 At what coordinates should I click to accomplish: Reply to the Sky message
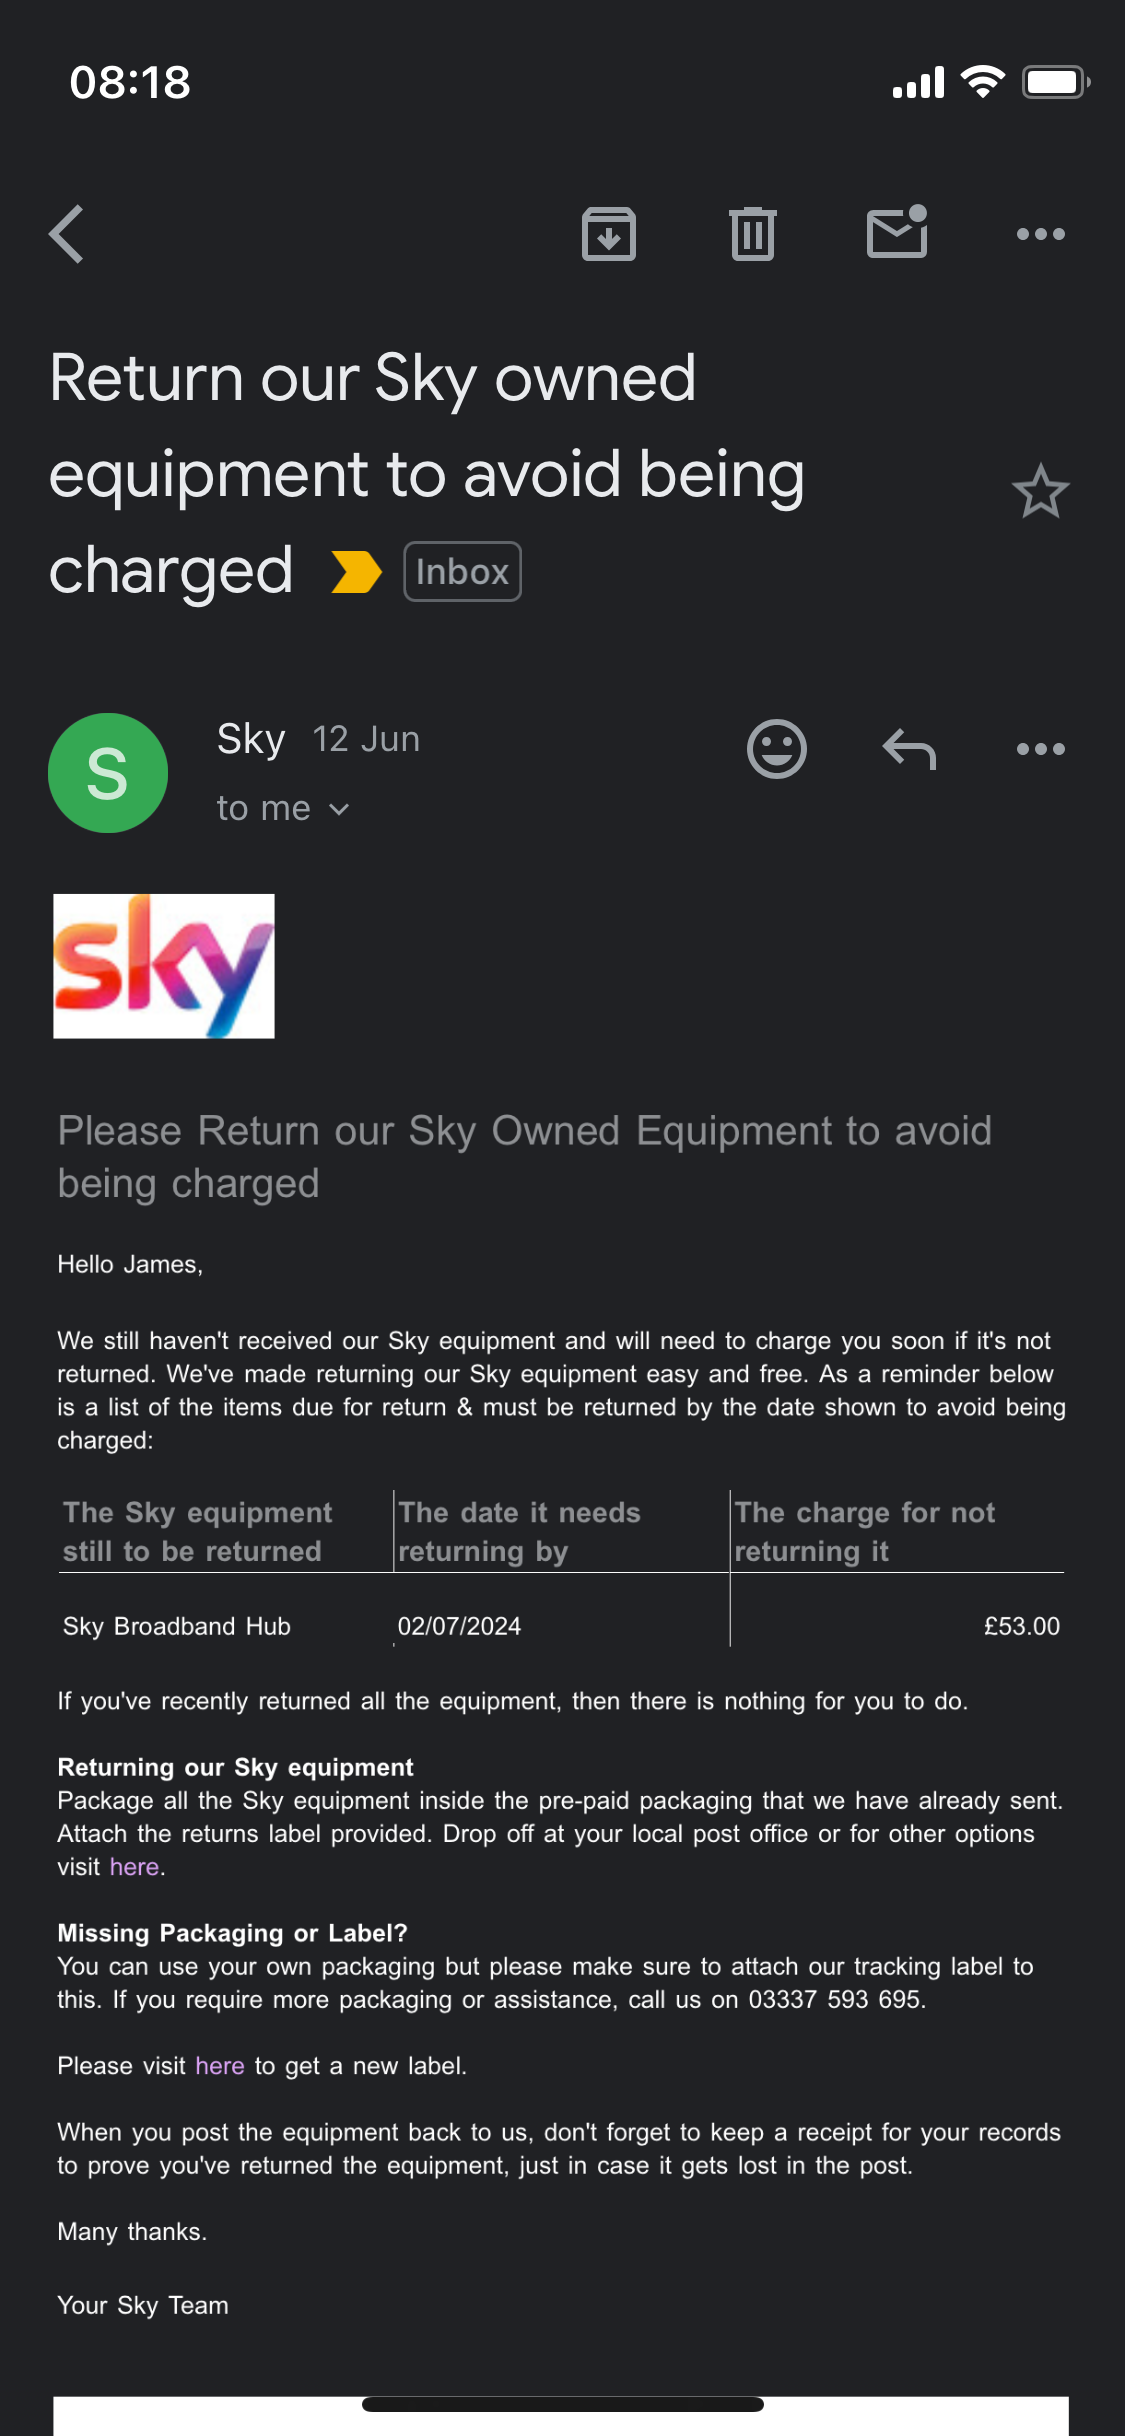coord(909,749)
